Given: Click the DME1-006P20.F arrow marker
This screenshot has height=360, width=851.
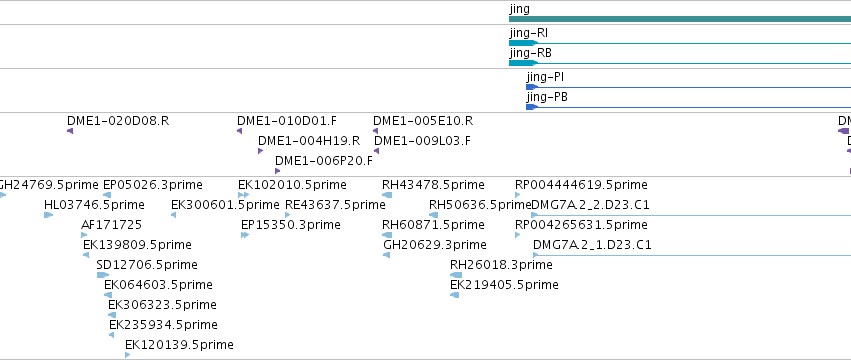Looking at the screenshot, I should coord(277,171).
